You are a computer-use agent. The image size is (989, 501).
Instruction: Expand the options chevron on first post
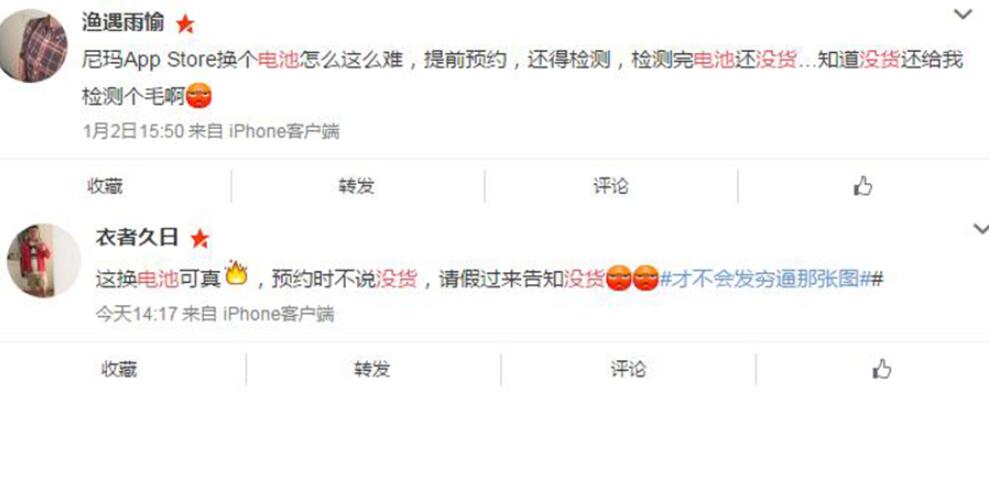pos(963,15)
